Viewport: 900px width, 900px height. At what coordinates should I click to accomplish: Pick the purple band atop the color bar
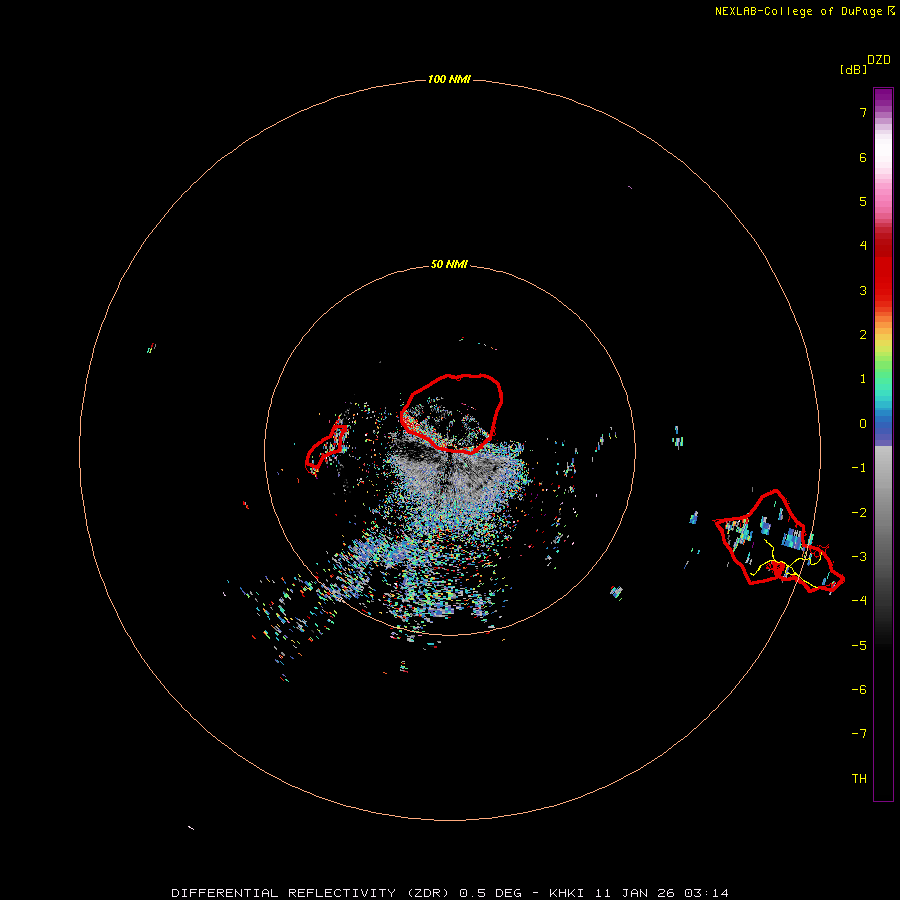[883, 98]
